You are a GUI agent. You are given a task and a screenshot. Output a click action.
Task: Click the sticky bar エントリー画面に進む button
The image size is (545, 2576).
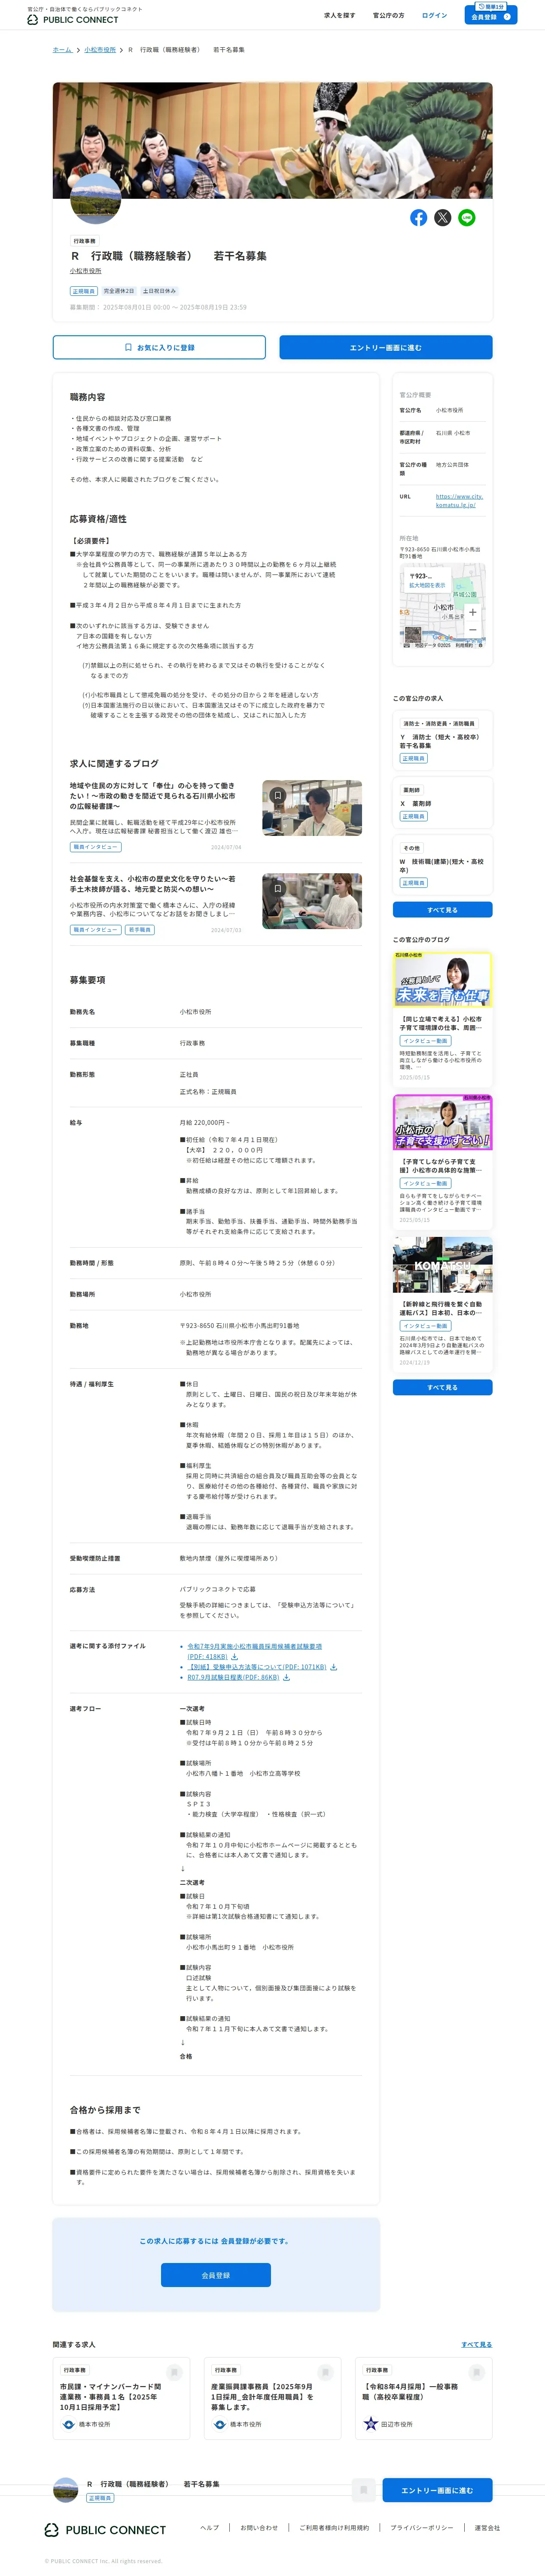click(437, 2490)
